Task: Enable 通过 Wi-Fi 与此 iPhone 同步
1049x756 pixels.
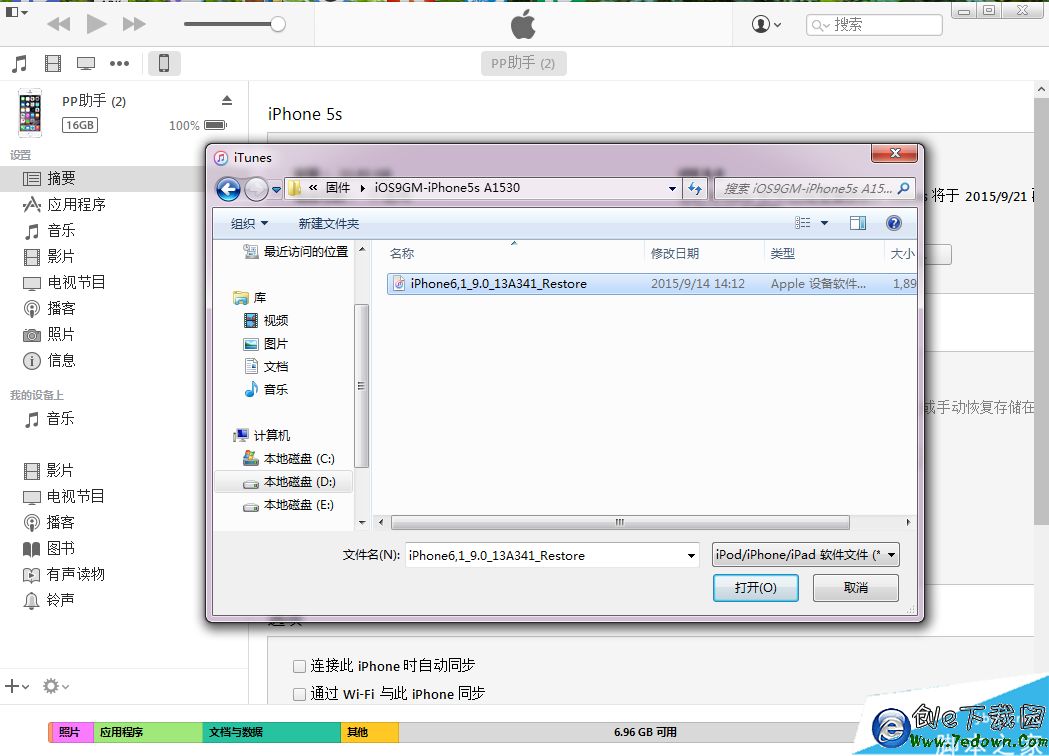Action: click(x=299, y=693)
